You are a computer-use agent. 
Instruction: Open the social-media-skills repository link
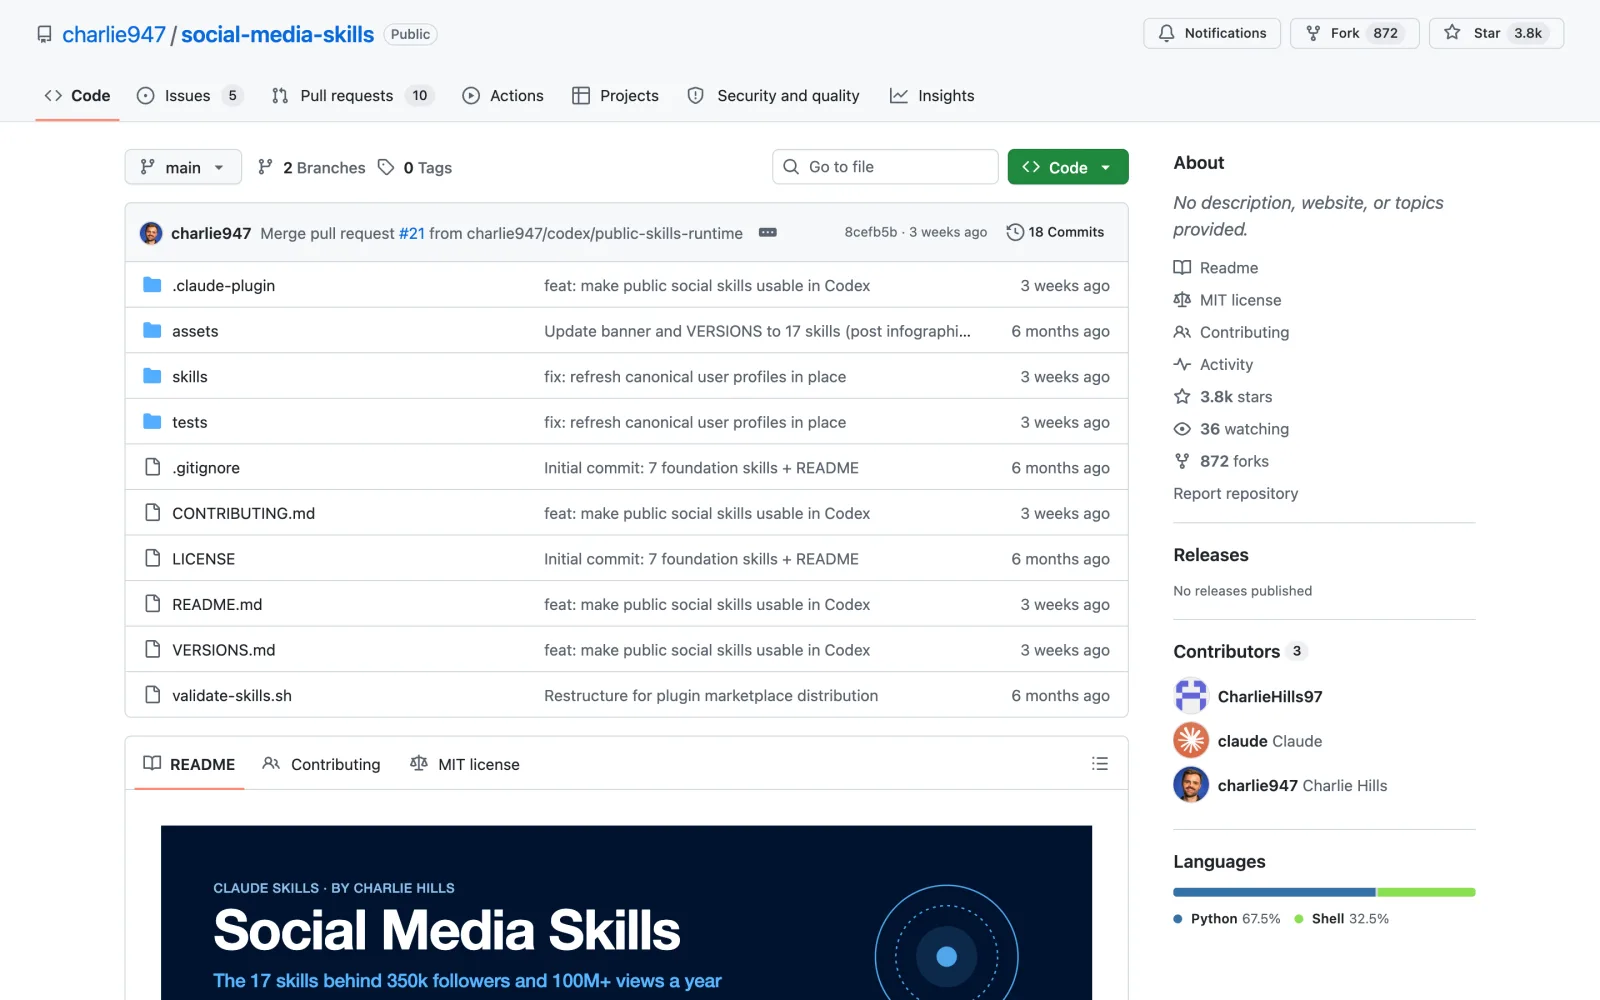(277, 34)
